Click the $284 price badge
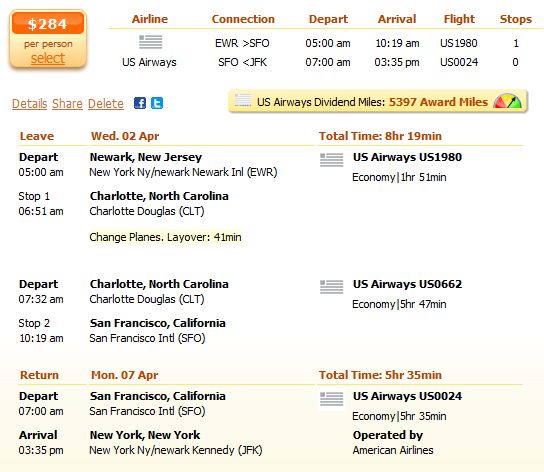This screenshot has width=544, height=472. pos(48,24)
